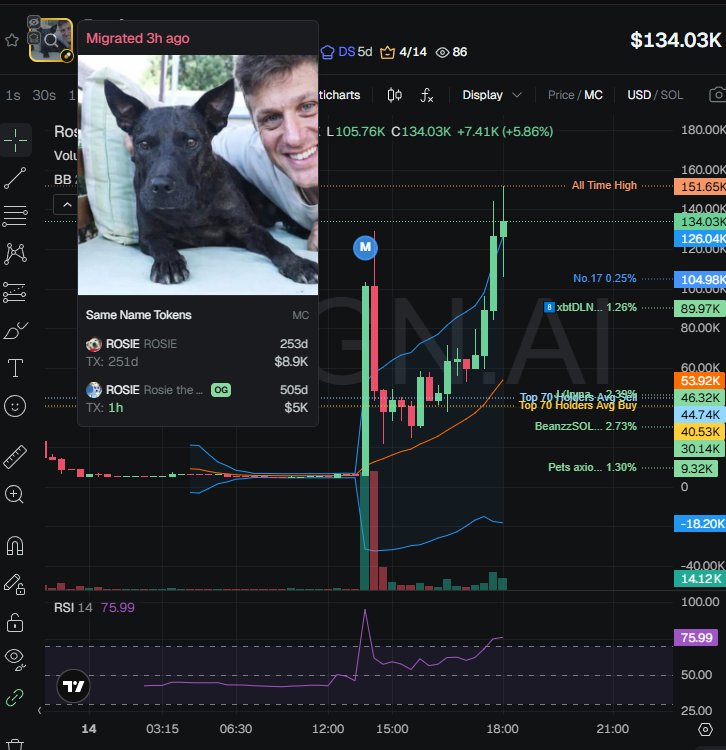Switch chart to MC mode
Image resolution: width=726 pixels, height=750 pixels.
coord(594,95)
